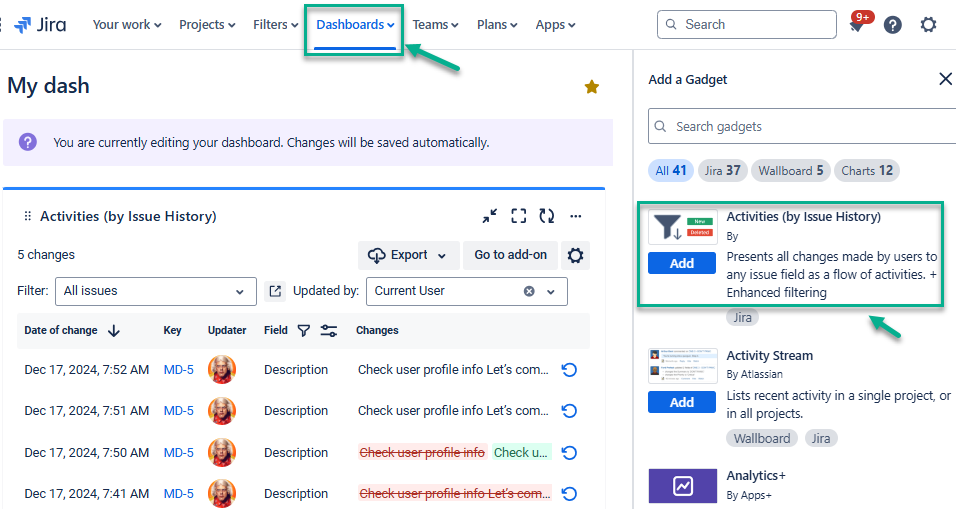Click the info question icon in editing banner
The width and height of the screenshot is (956, 509).
(x=27, y=142)
